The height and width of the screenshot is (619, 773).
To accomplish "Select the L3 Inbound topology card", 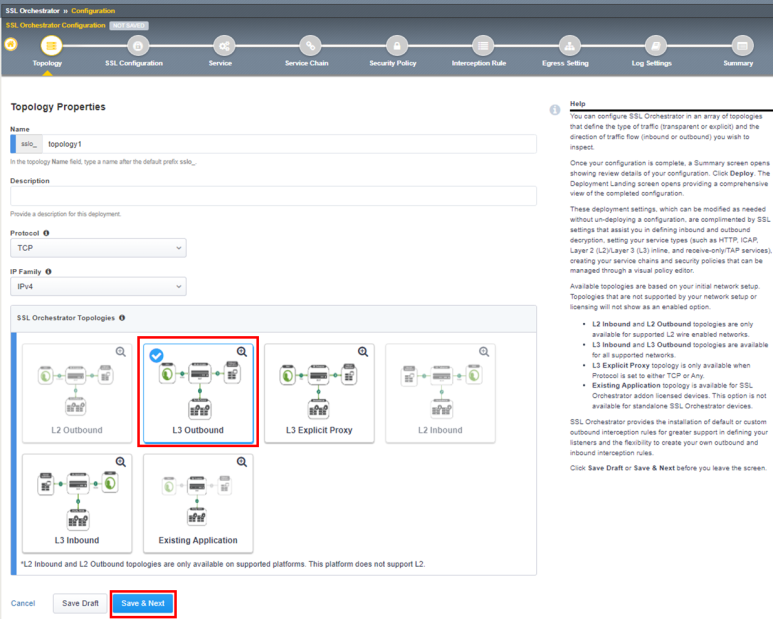I will coord(77,503).
